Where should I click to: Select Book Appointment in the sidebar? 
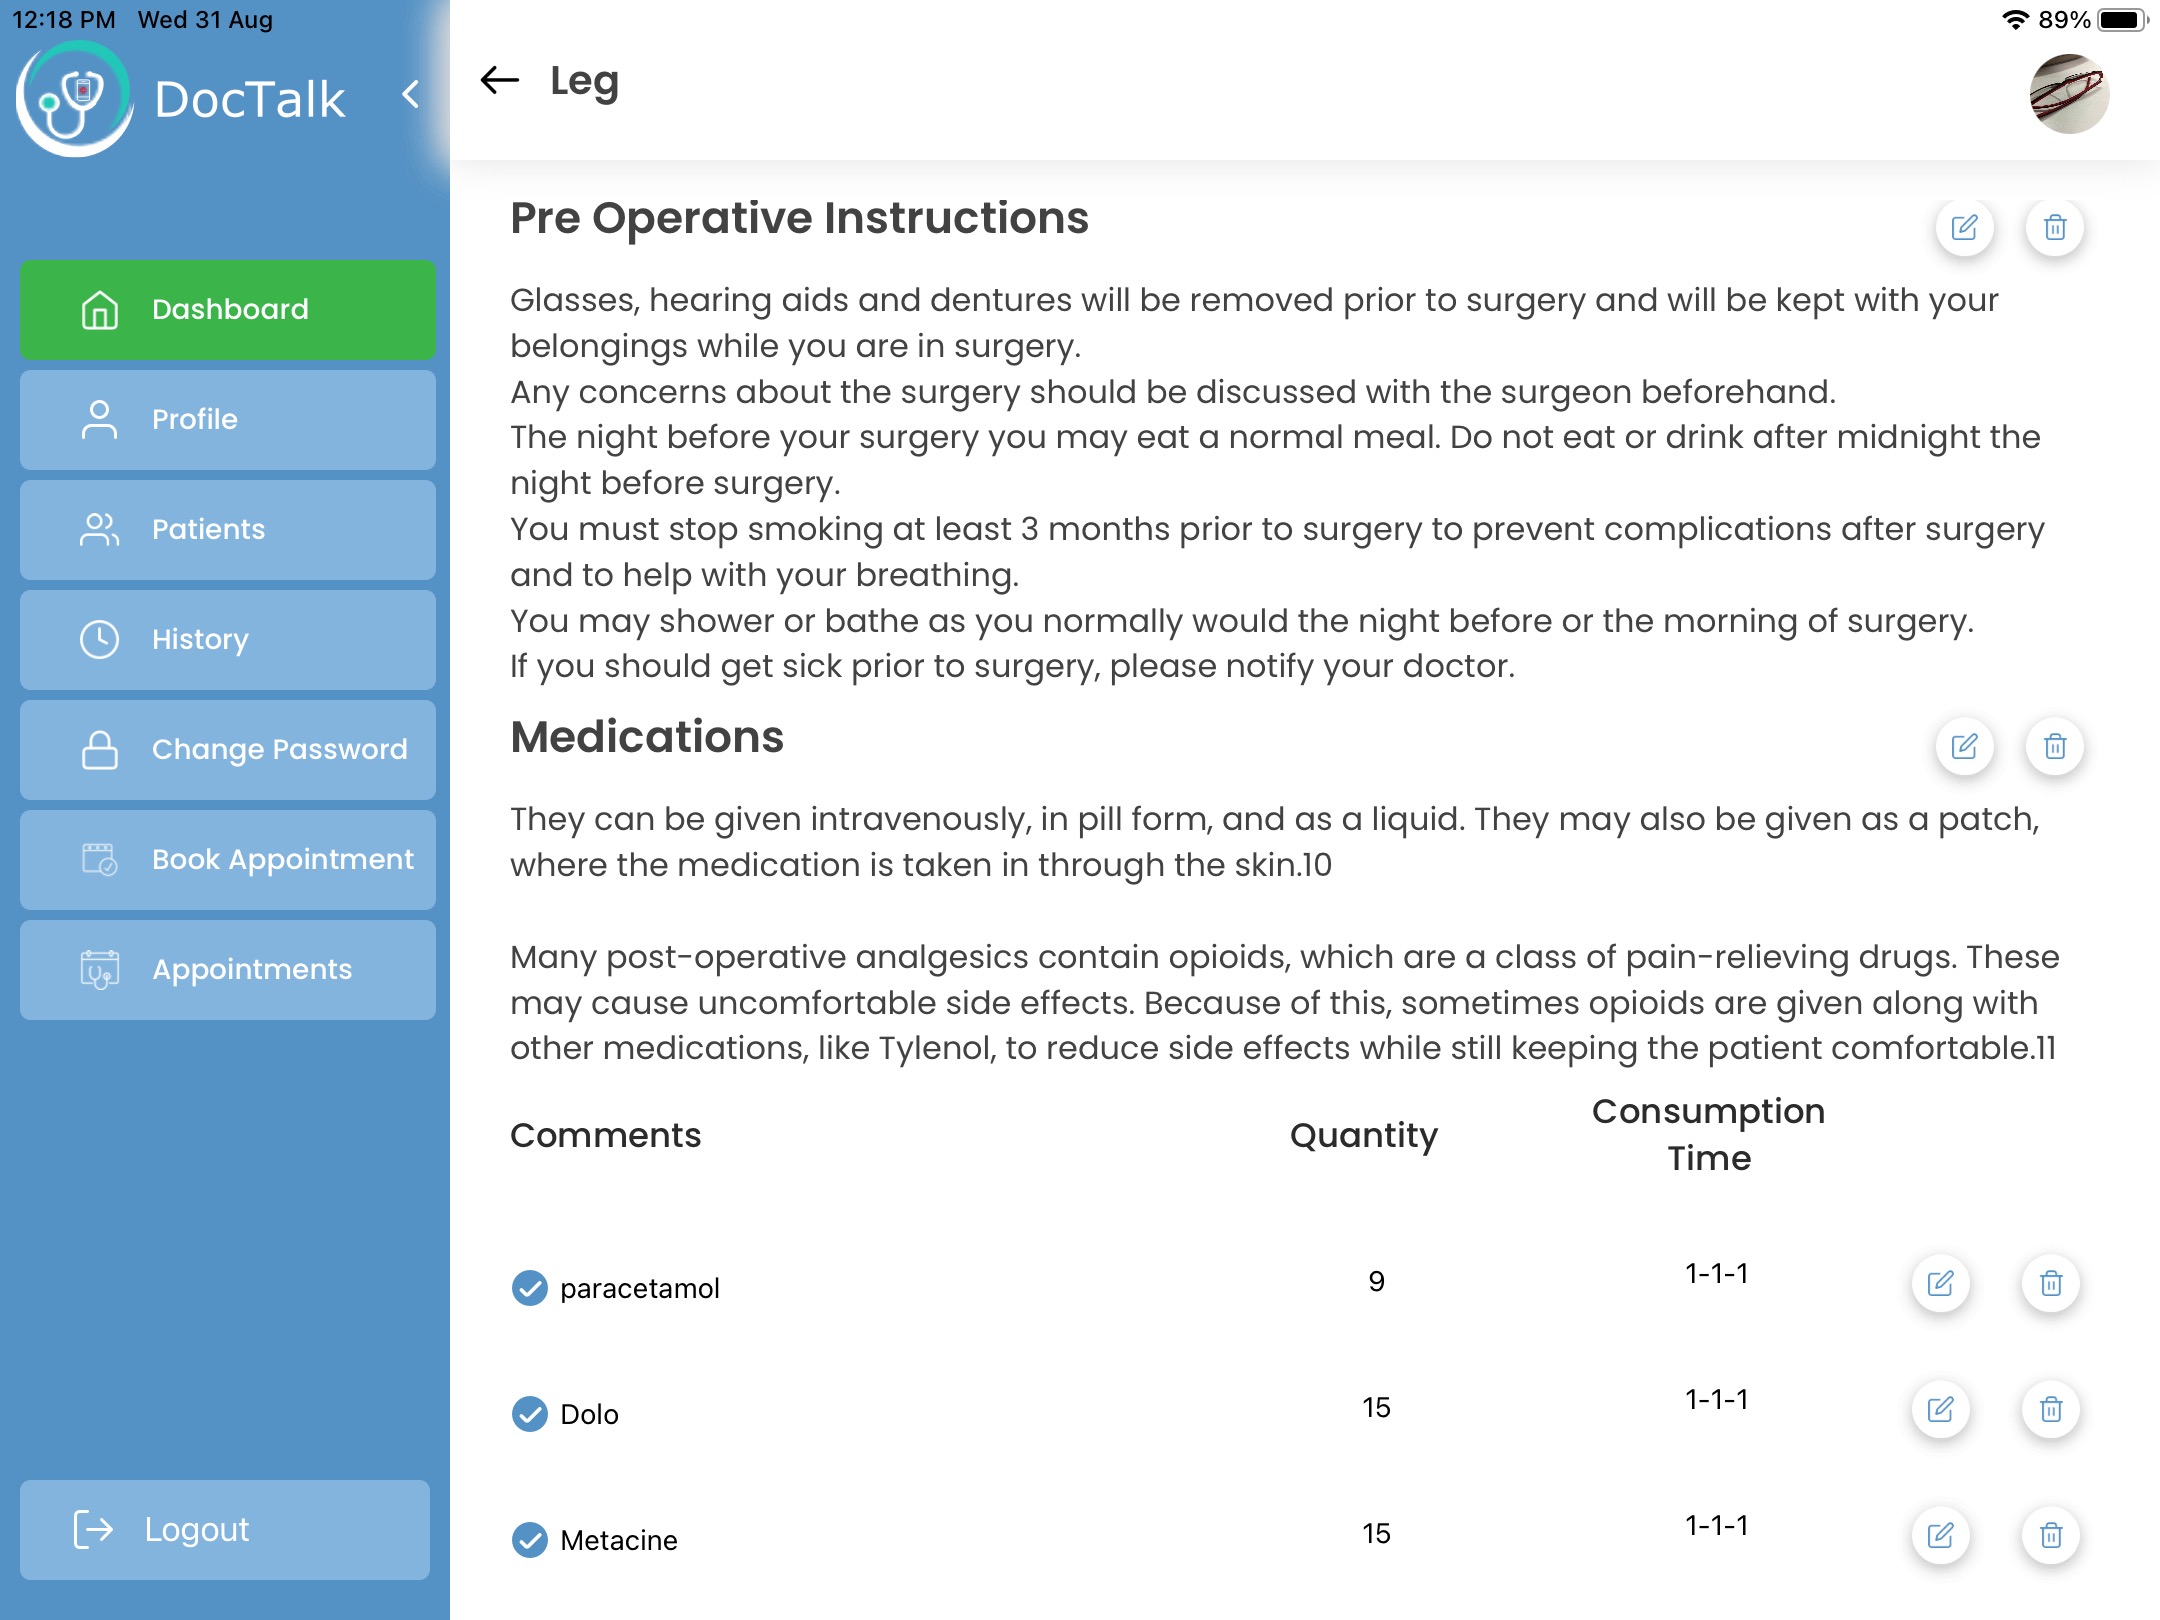(x=228, y=859)
